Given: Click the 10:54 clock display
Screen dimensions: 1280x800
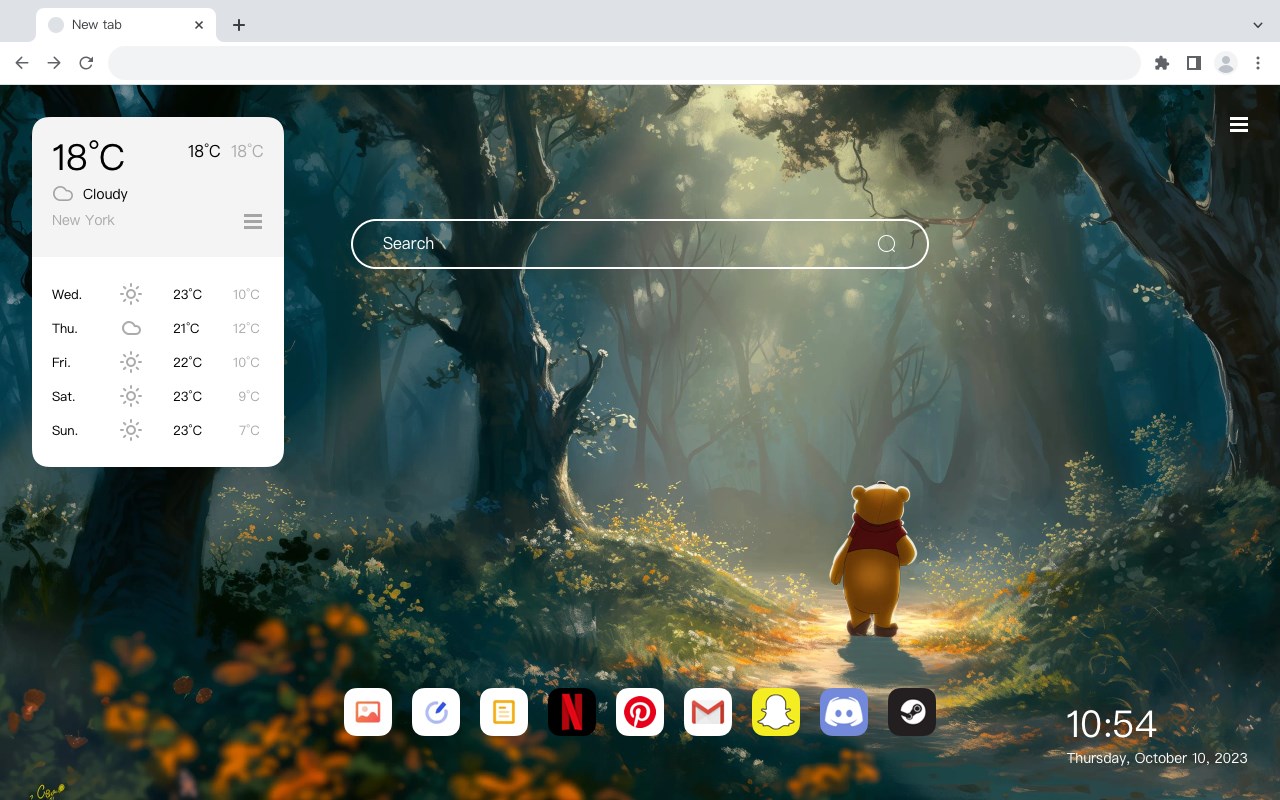Looking at the screenshot, I should point(1111,724).
